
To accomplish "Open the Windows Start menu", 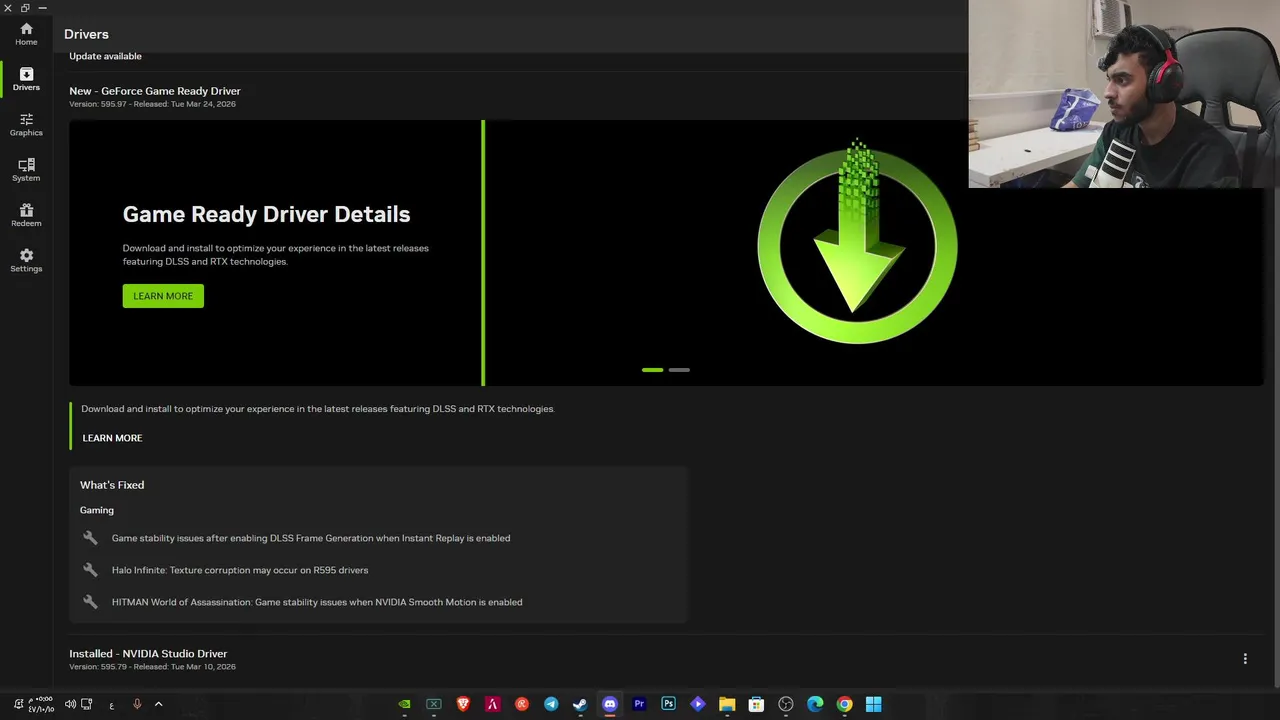I will click(874, 704).
